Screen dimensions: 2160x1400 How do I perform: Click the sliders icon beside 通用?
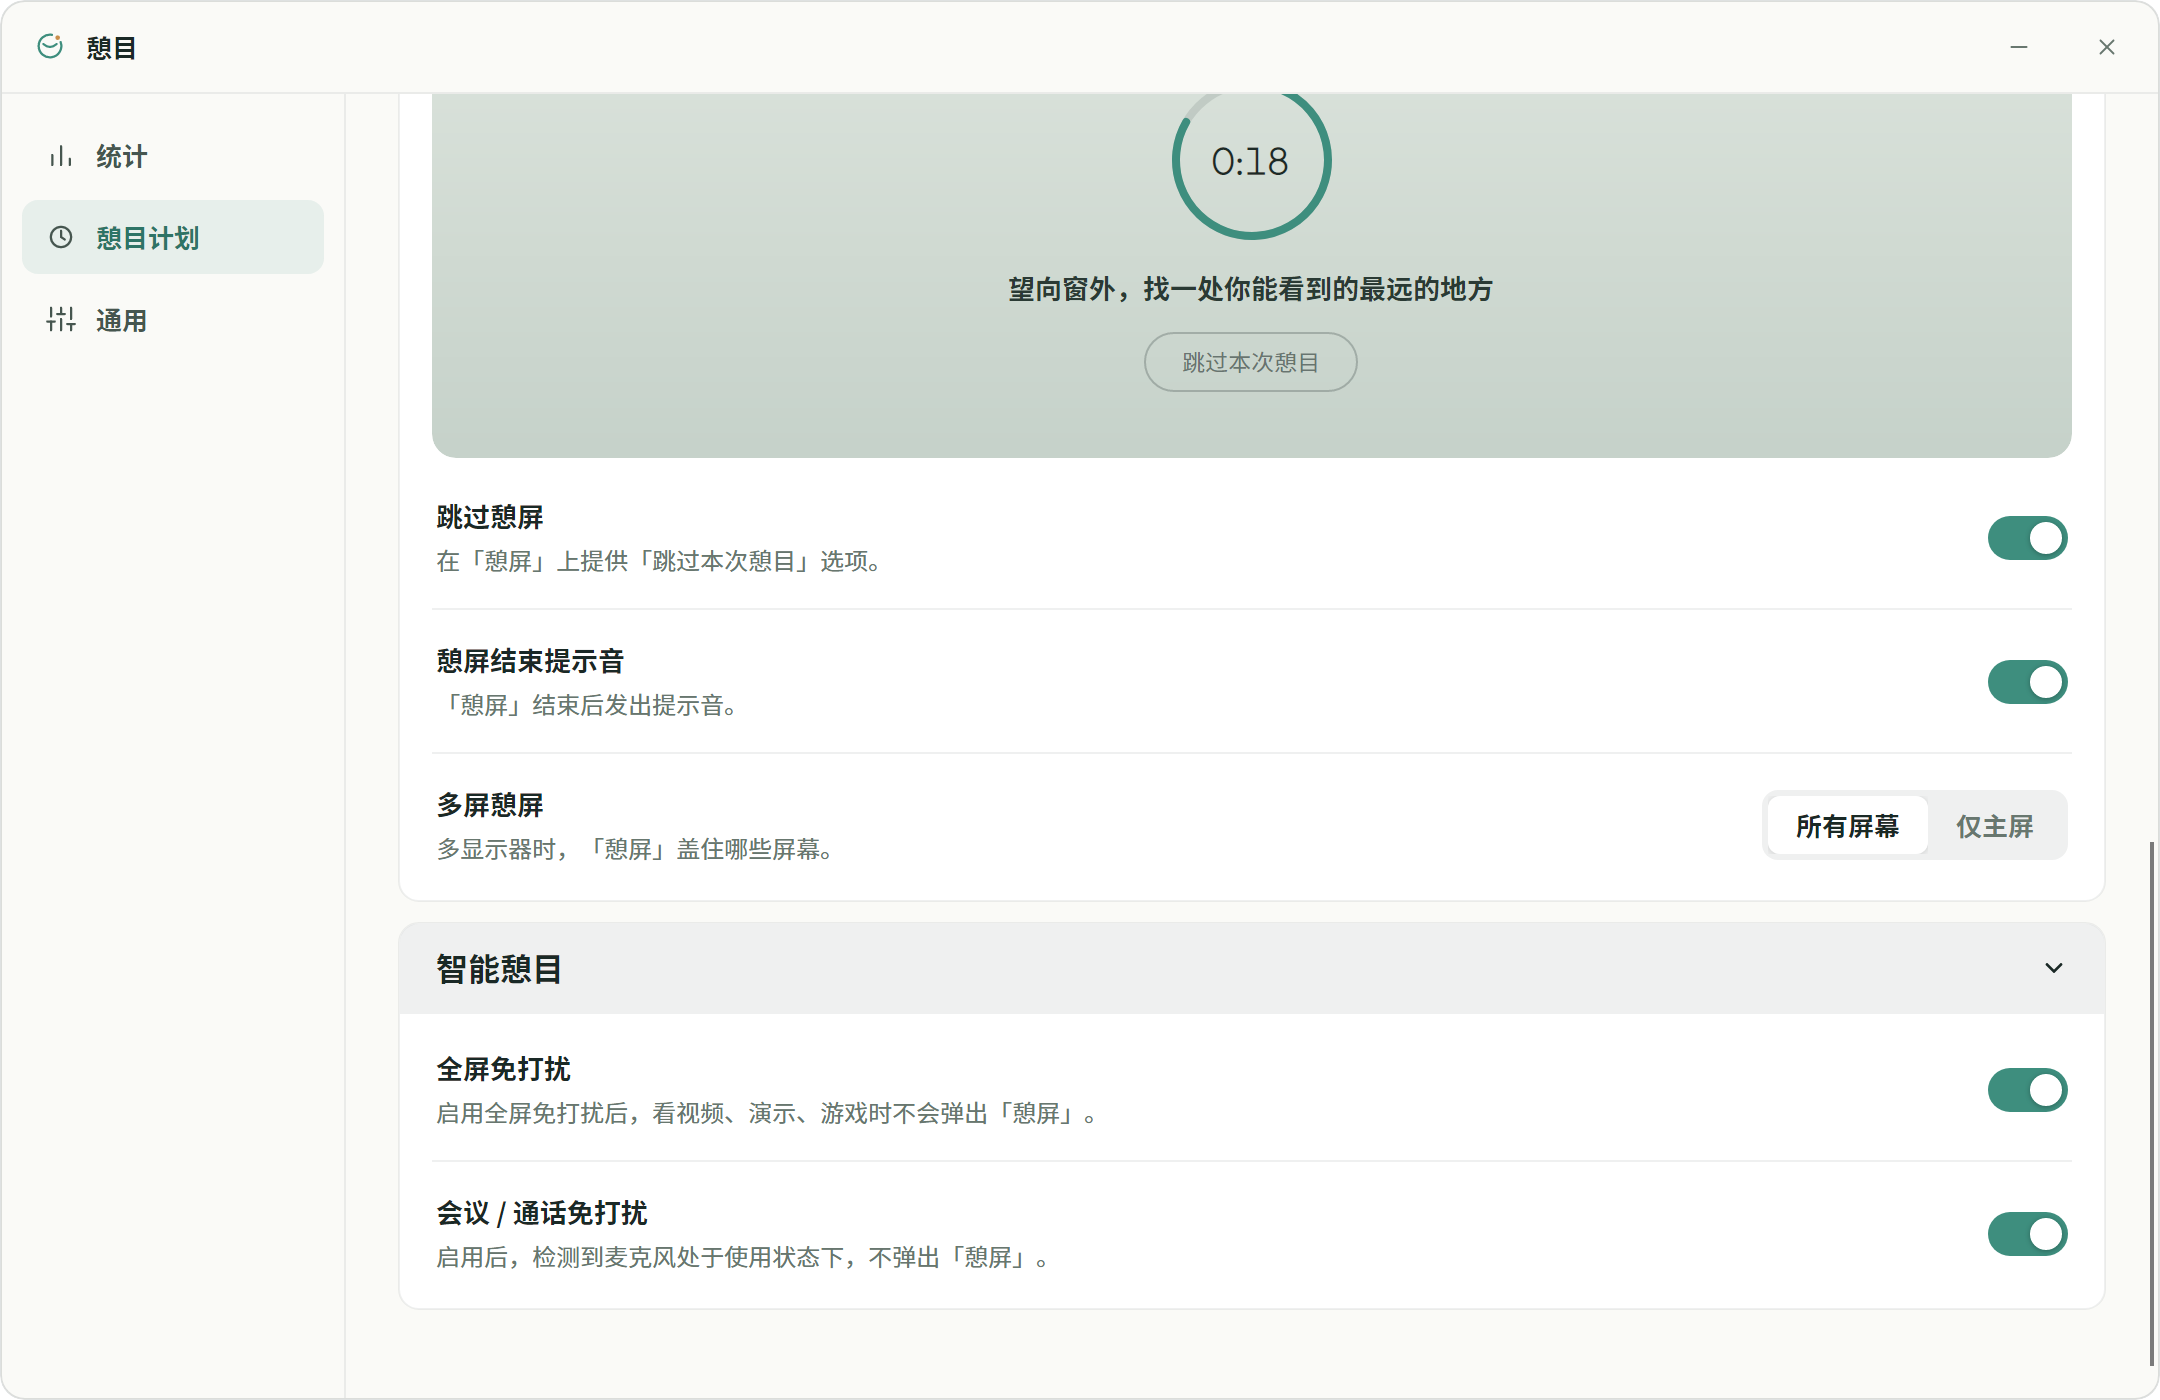coord(61,319)
